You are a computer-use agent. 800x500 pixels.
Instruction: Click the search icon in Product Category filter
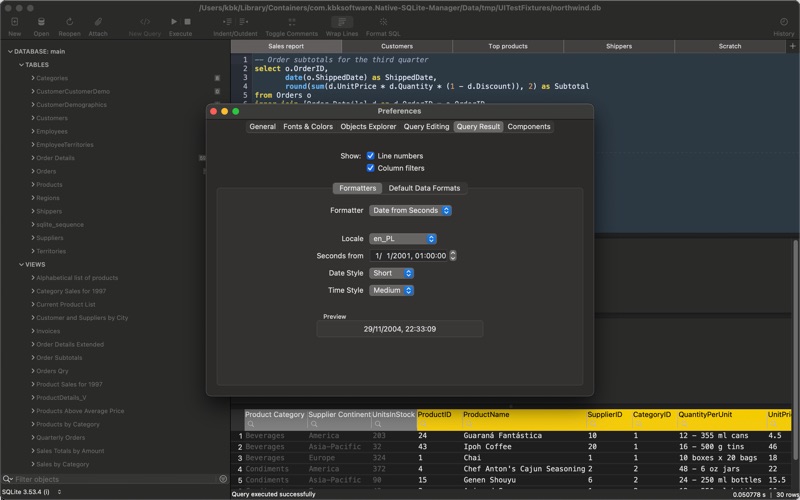(250, 424)
